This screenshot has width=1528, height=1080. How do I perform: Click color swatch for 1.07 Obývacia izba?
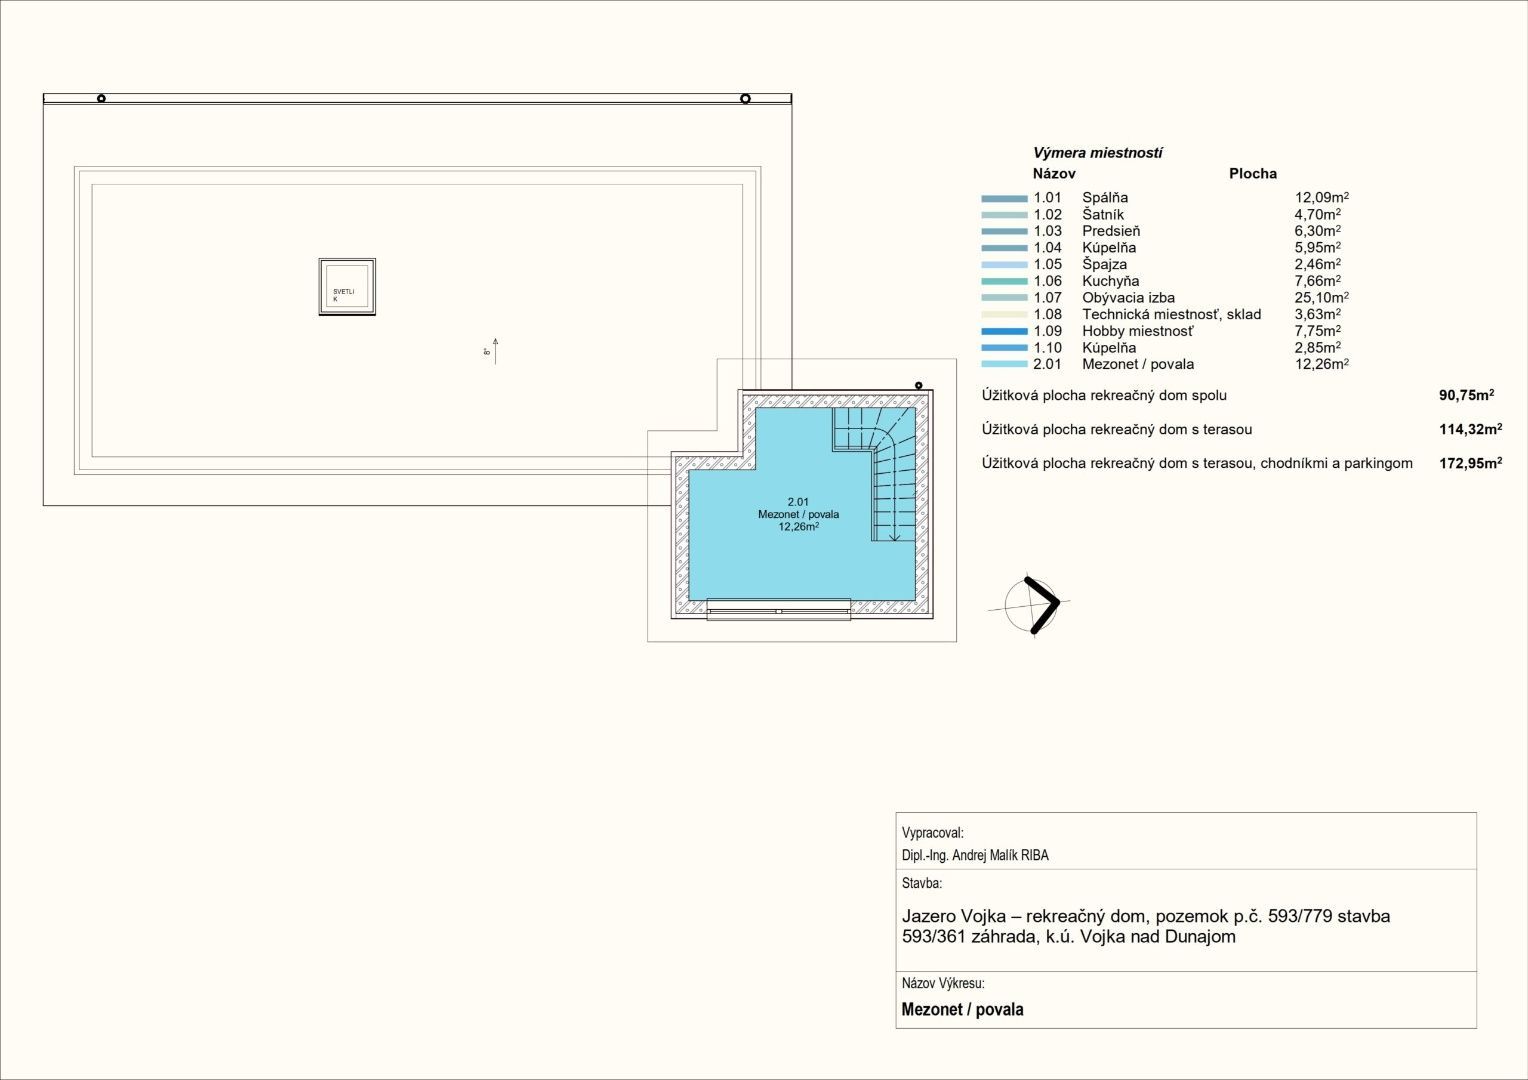pyautogui.click(x=1004, y=298)
